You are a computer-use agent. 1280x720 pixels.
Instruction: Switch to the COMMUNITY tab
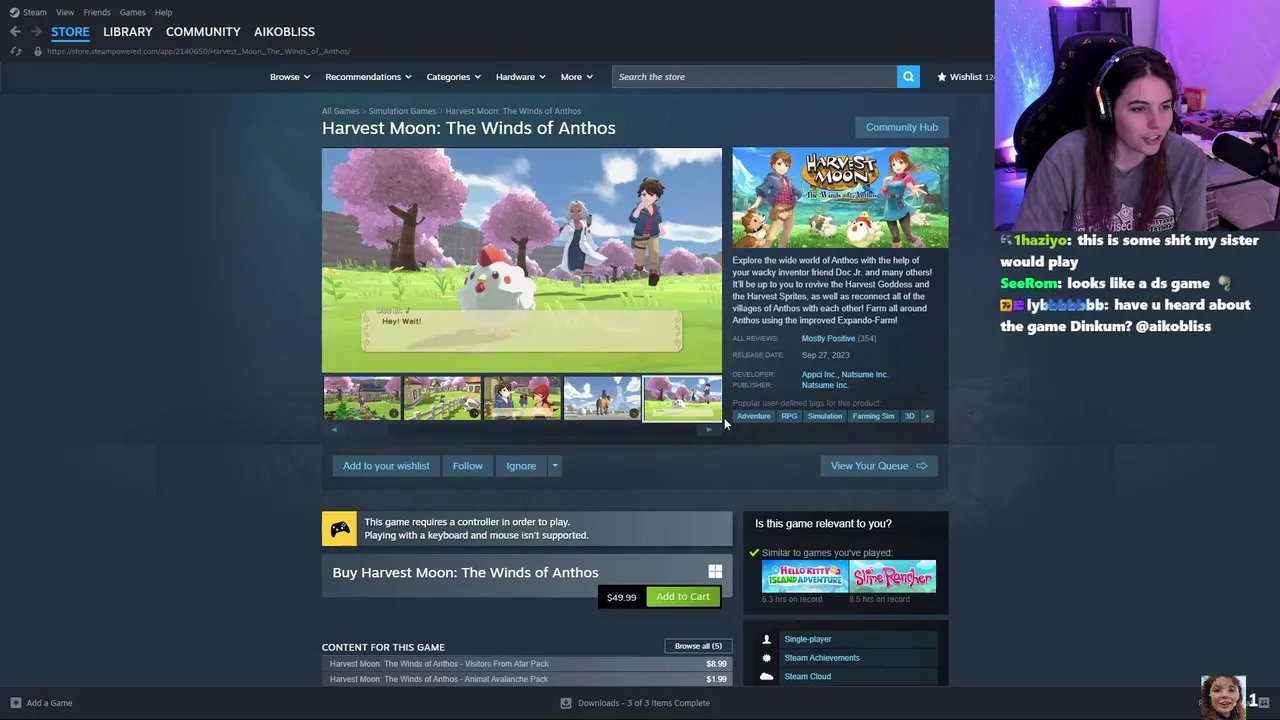point(203,32)
